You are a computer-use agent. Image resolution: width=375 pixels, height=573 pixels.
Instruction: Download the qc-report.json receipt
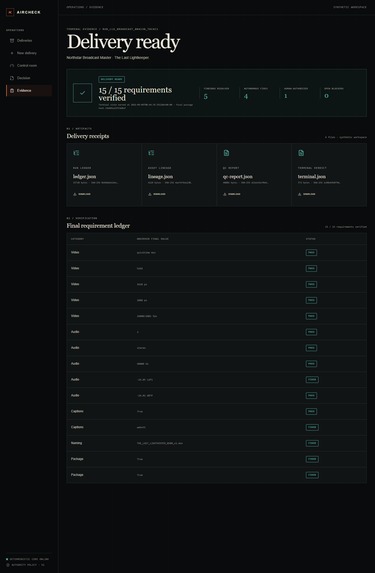pos(232,194)
